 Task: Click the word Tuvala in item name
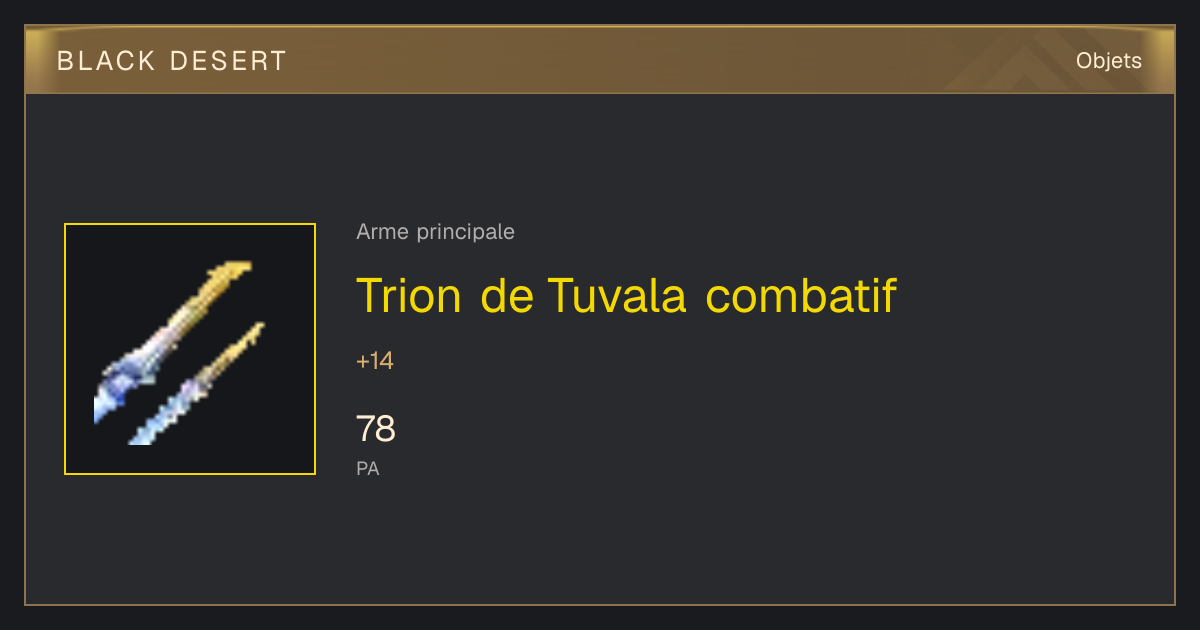pos(616,295)
